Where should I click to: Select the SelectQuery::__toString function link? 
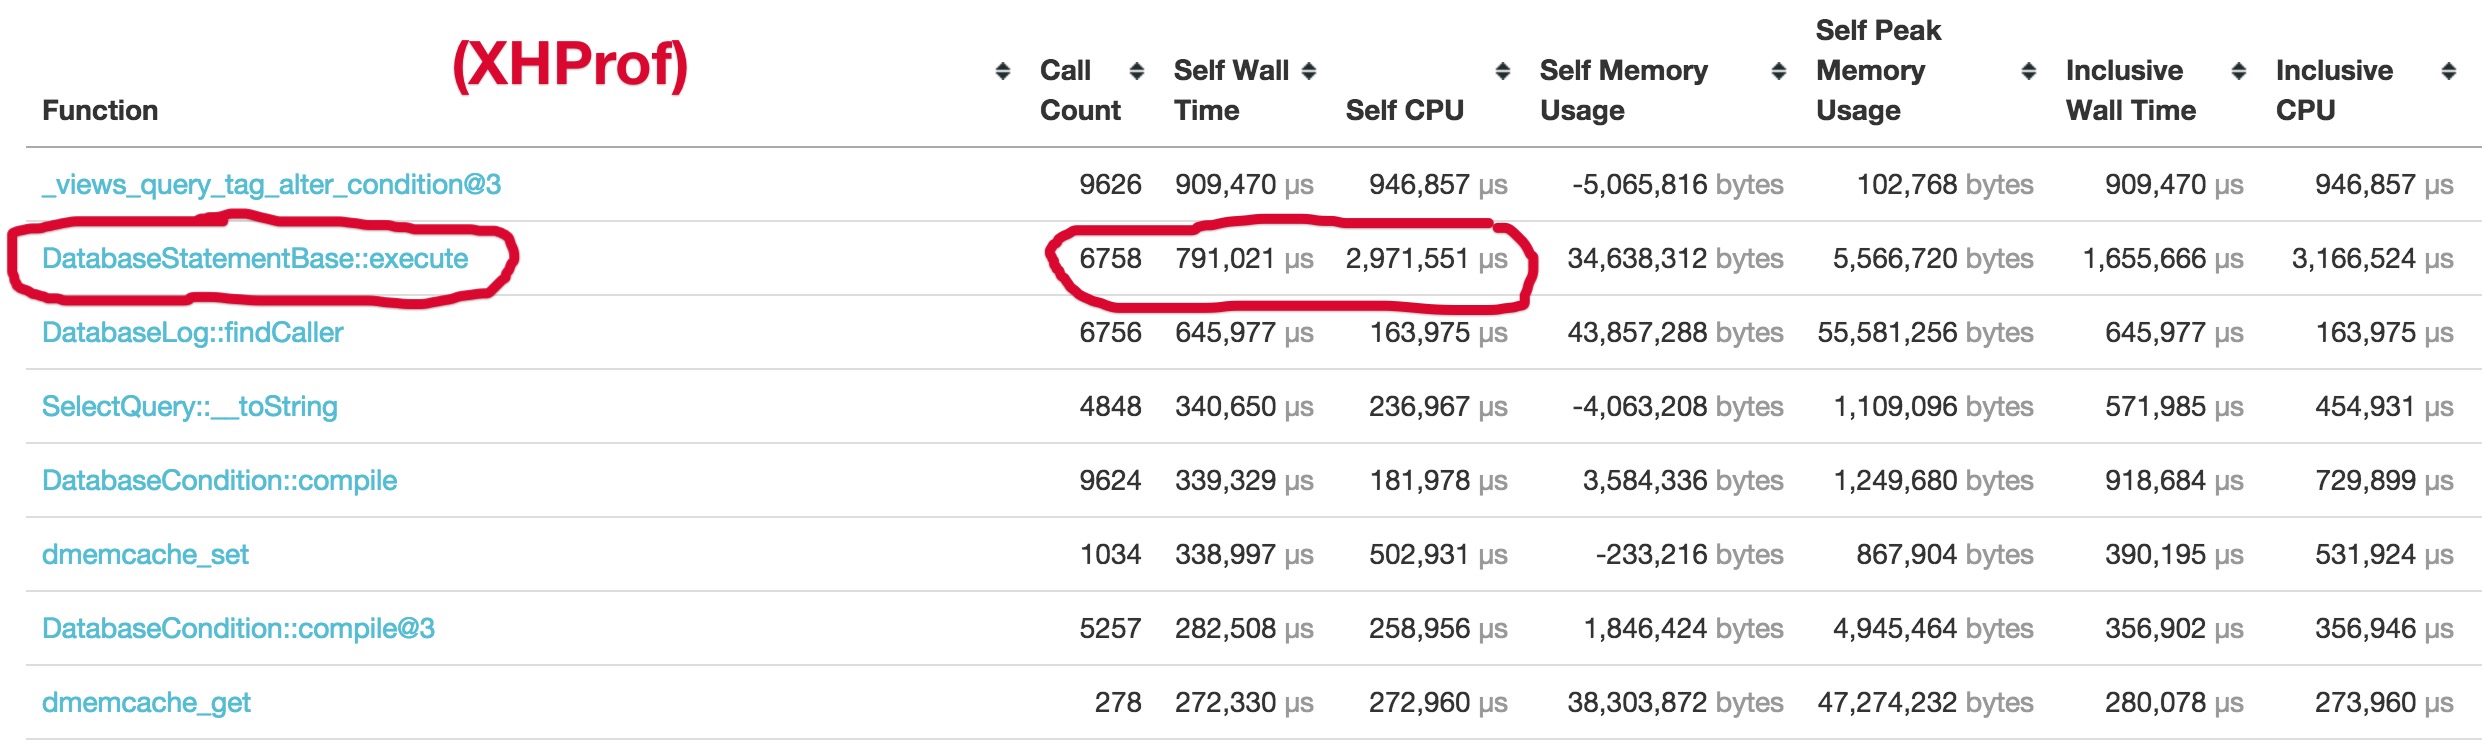point(192,406)
